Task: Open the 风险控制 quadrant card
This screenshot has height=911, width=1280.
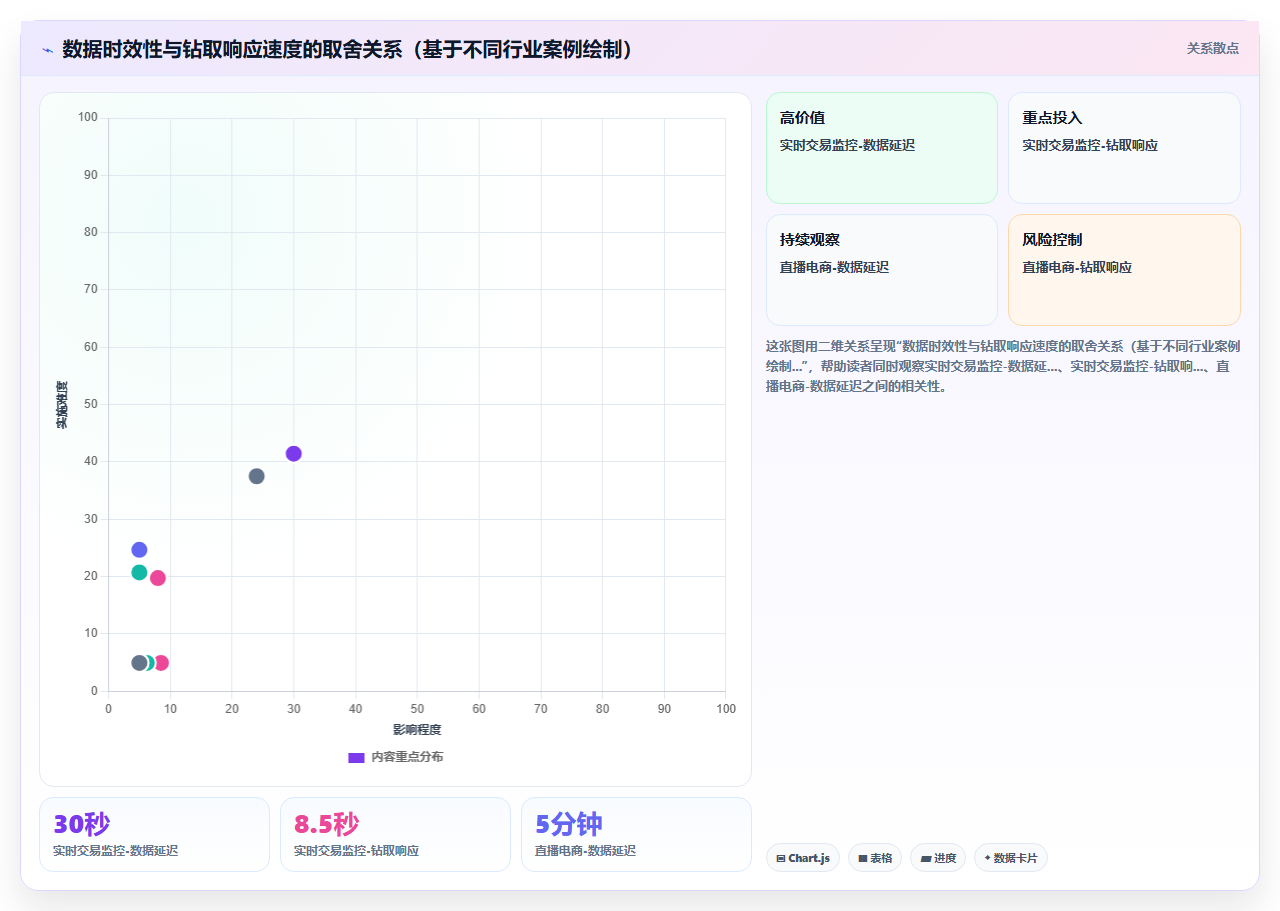Action: coord(1124,270)
